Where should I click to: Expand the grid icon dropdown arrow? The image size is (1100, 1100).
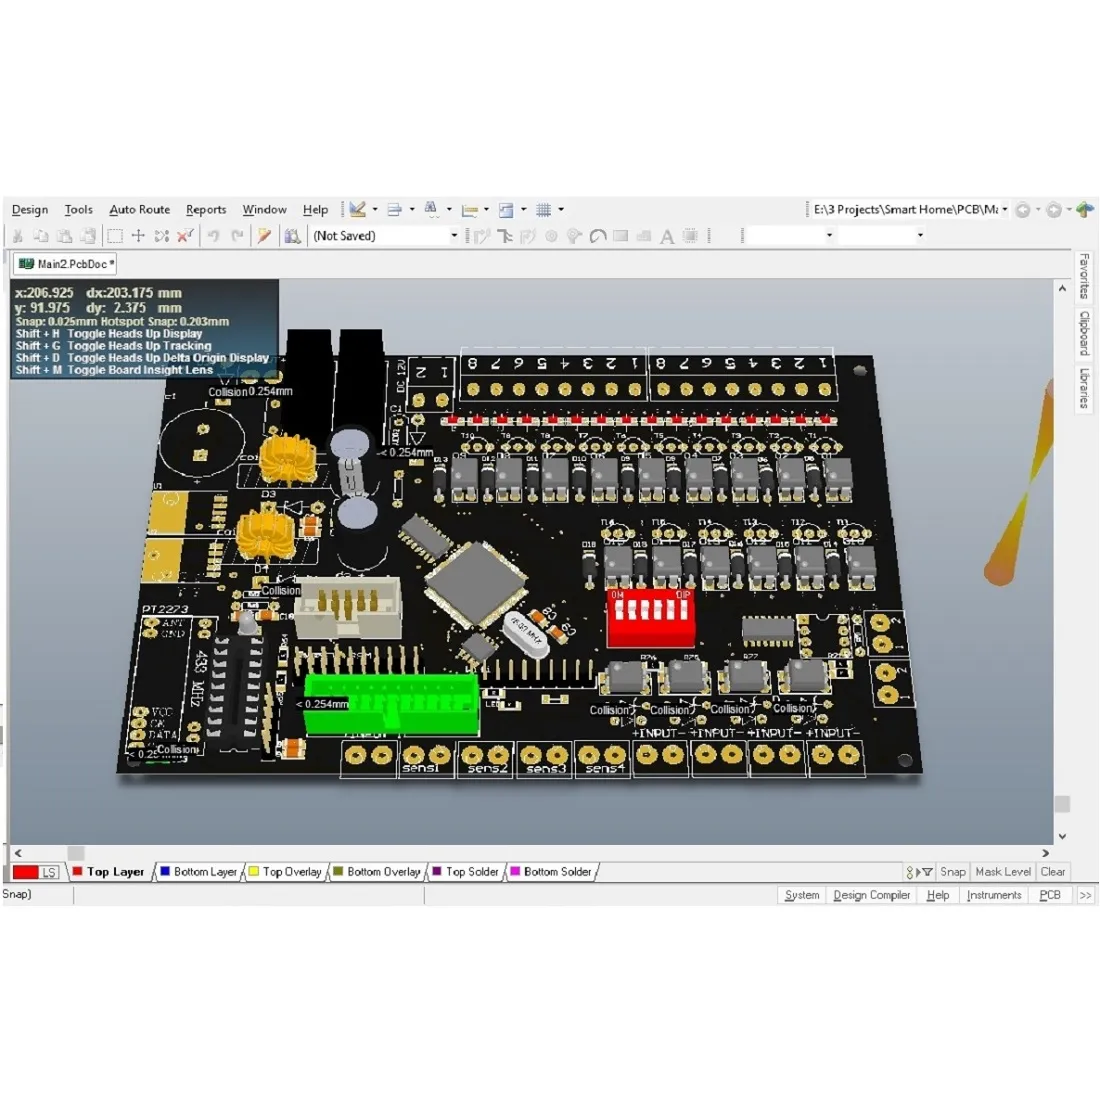(x=561, y=210)
